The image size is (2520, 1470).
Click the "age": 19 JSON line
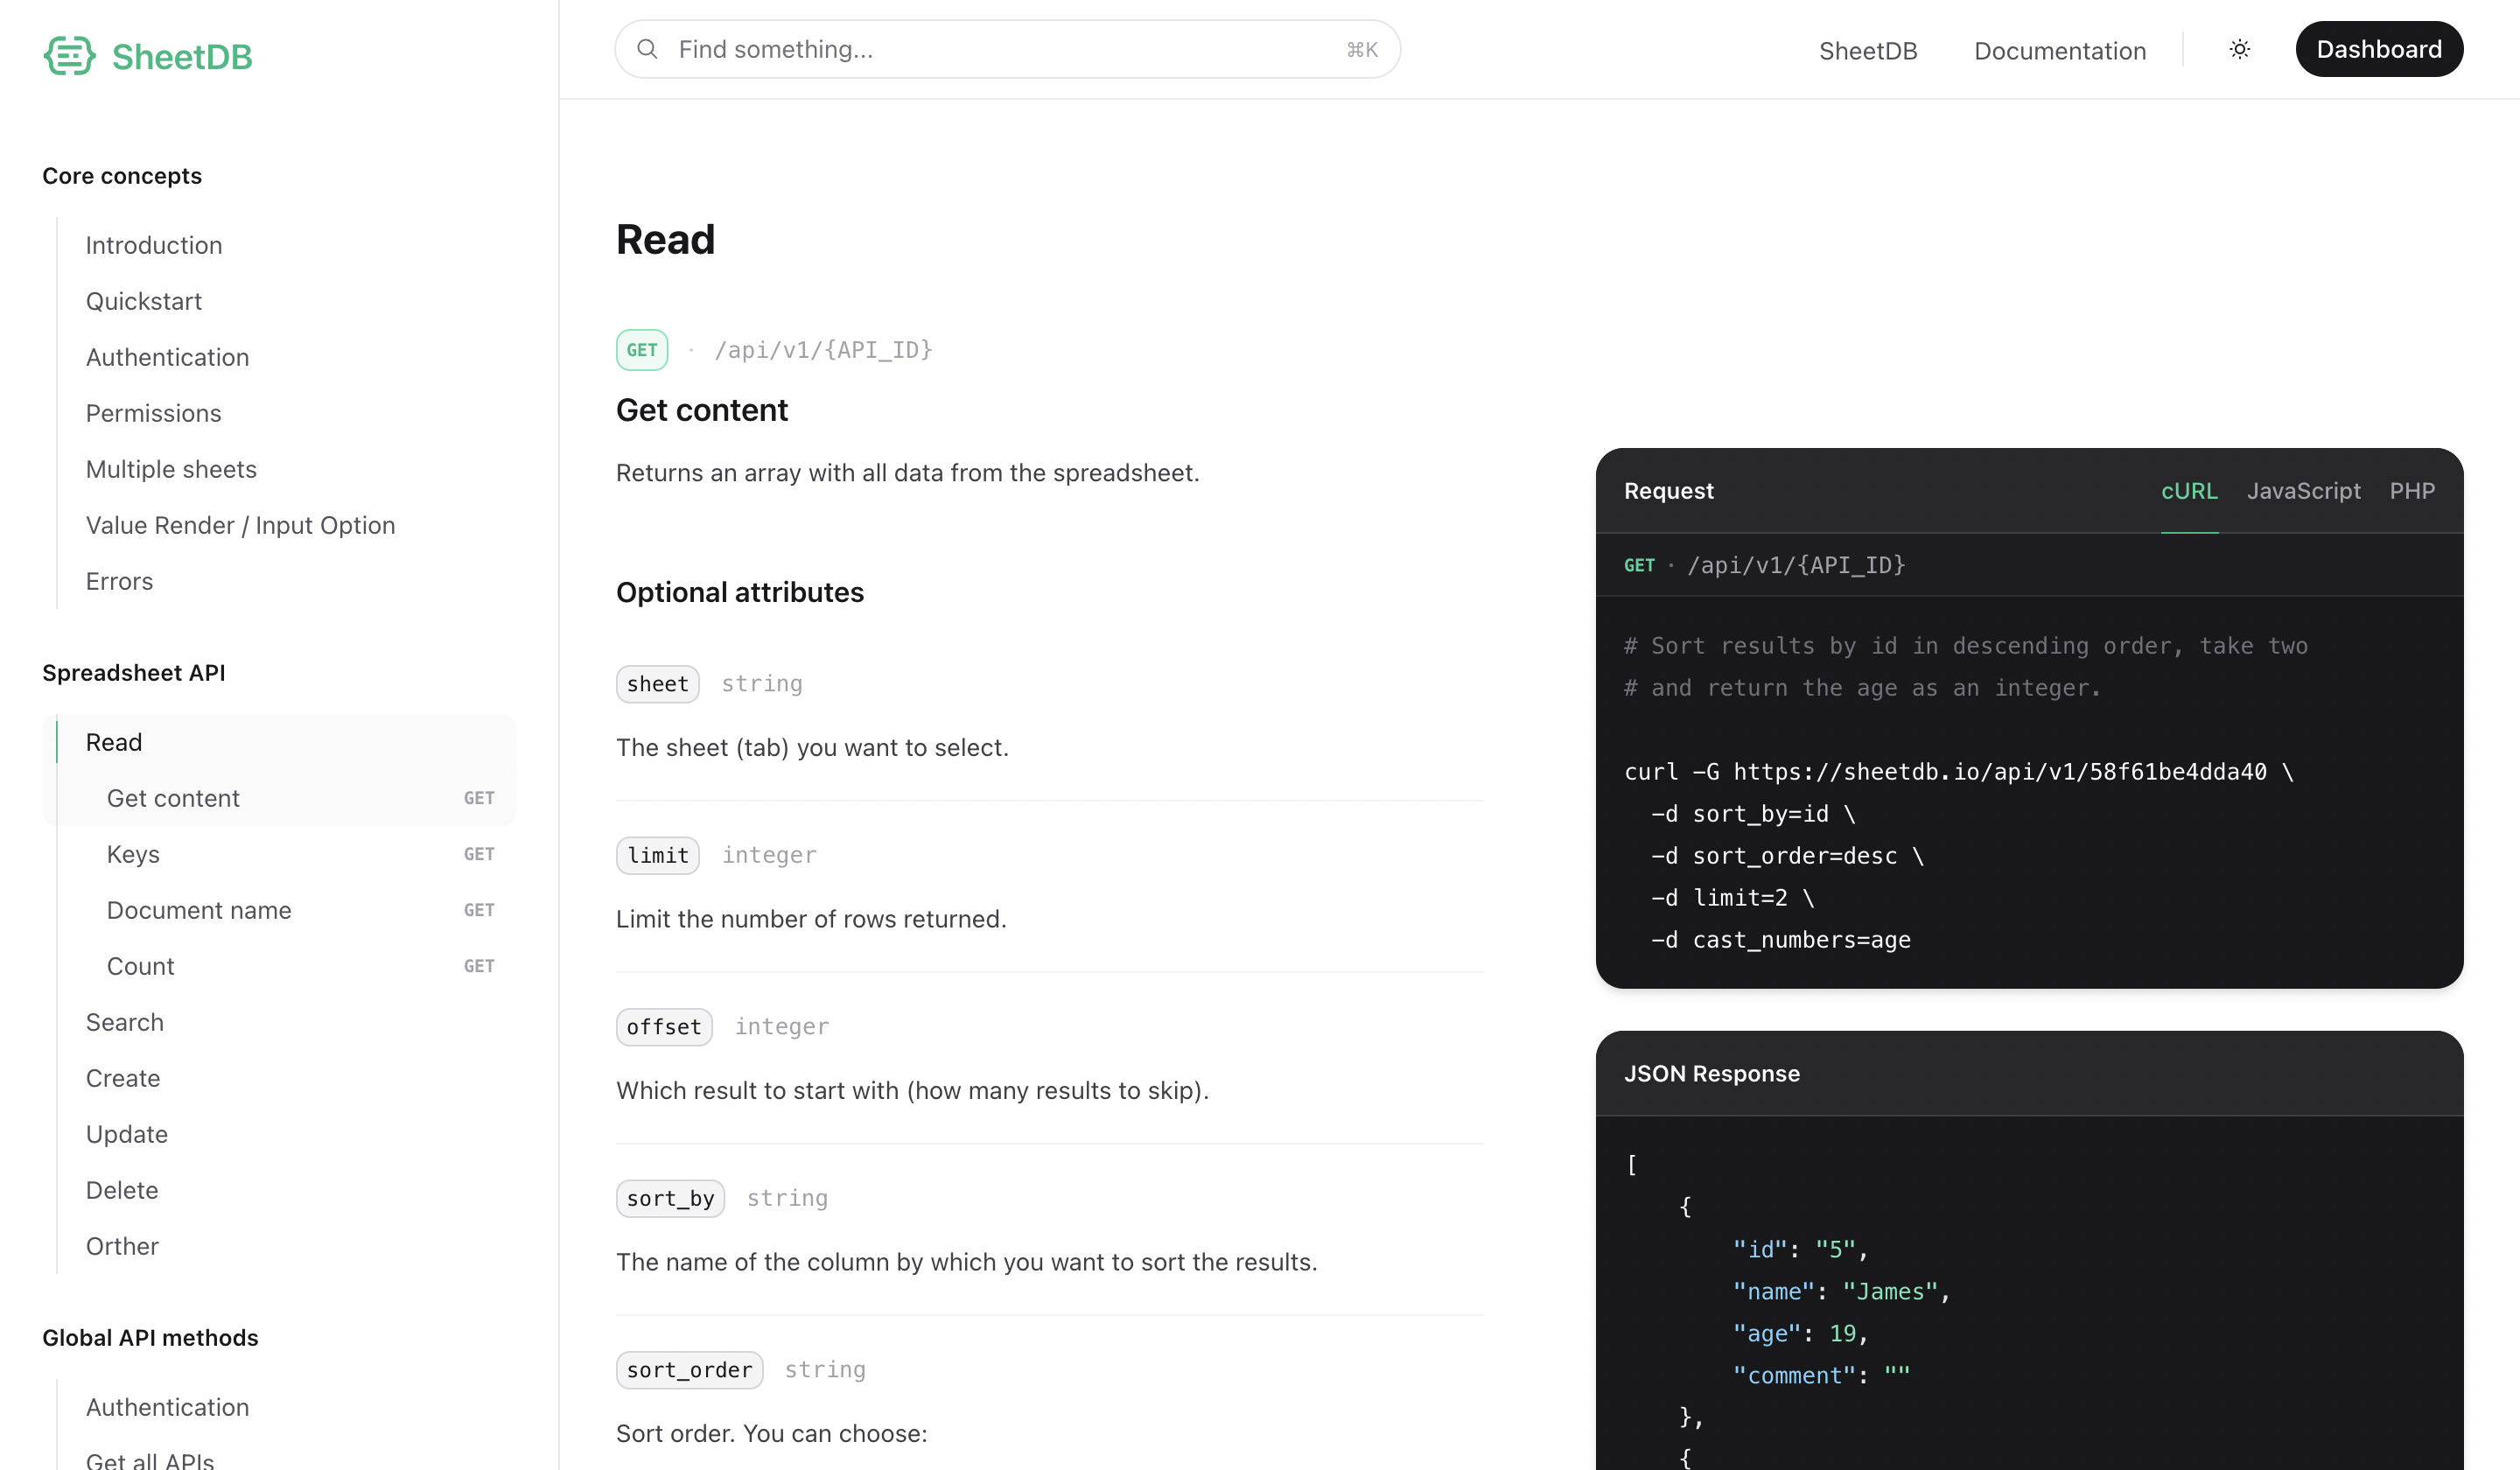coord(1800,1333)
